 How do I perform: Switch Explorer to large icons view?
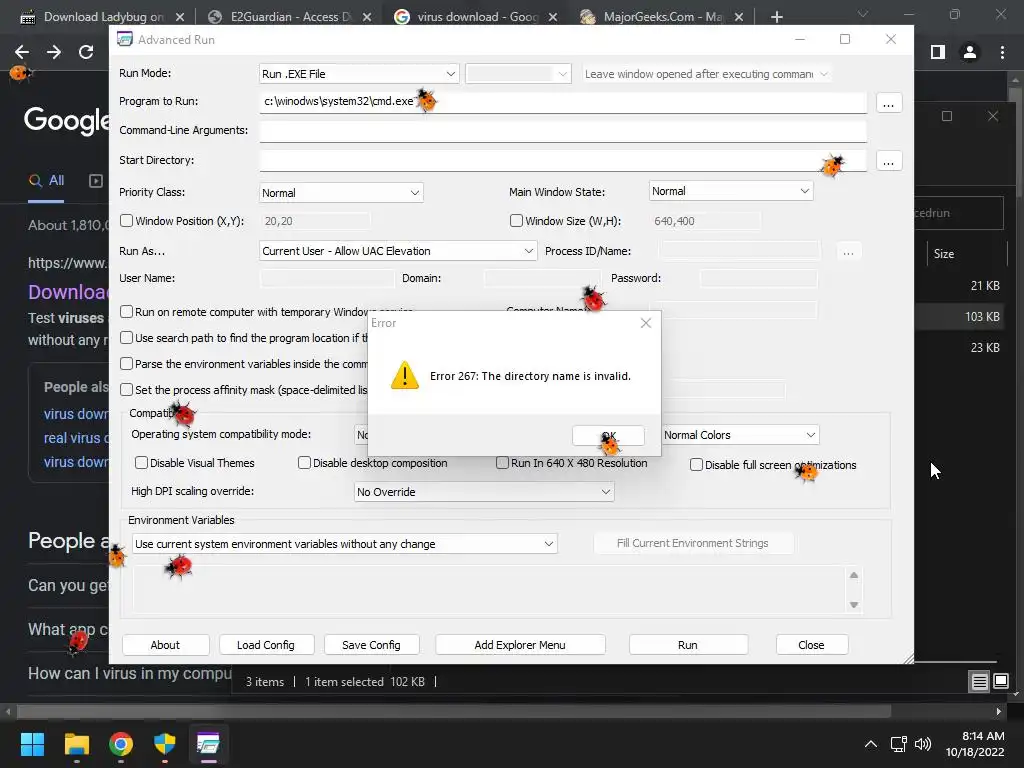(1000, 682)
